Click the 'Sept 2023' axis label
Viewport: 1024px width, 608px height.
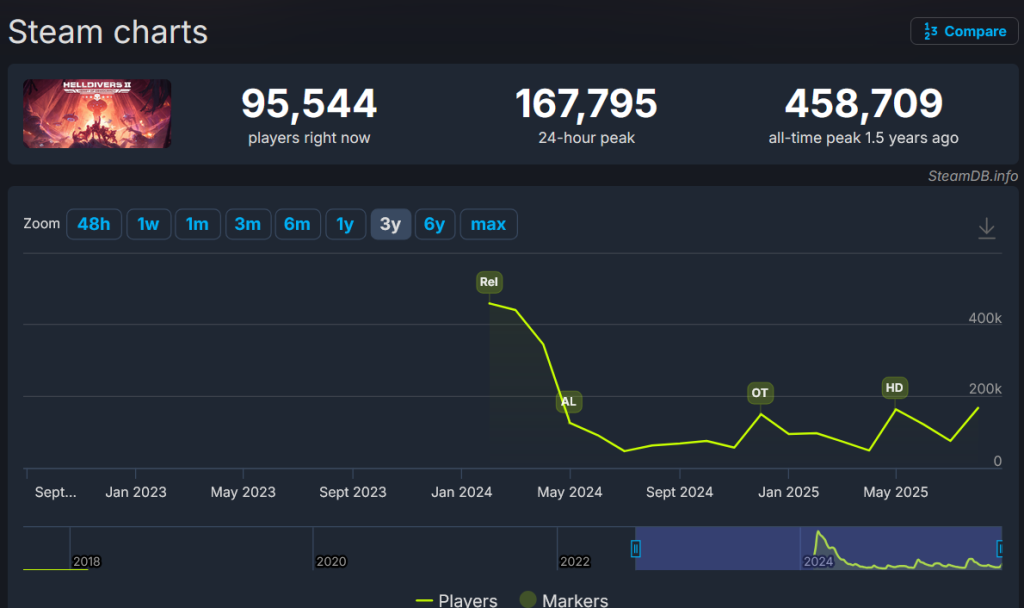pos(353,492)
